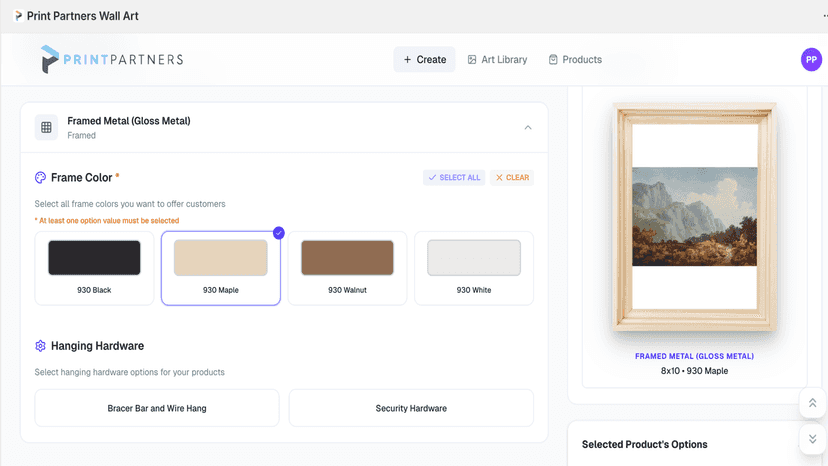The width and height of the screenshot is (828, 466).
Task: Click 'At least one option value must be selected'
Action: 109,220
